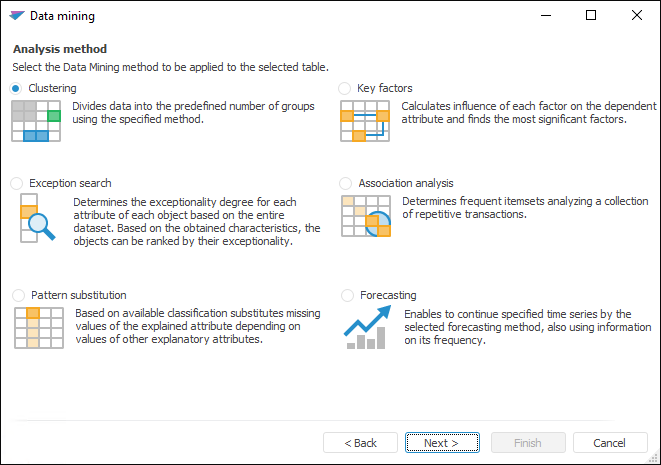Click the disabled Finish button
This screenshot has height=465, width=661.
coord(527,443)
